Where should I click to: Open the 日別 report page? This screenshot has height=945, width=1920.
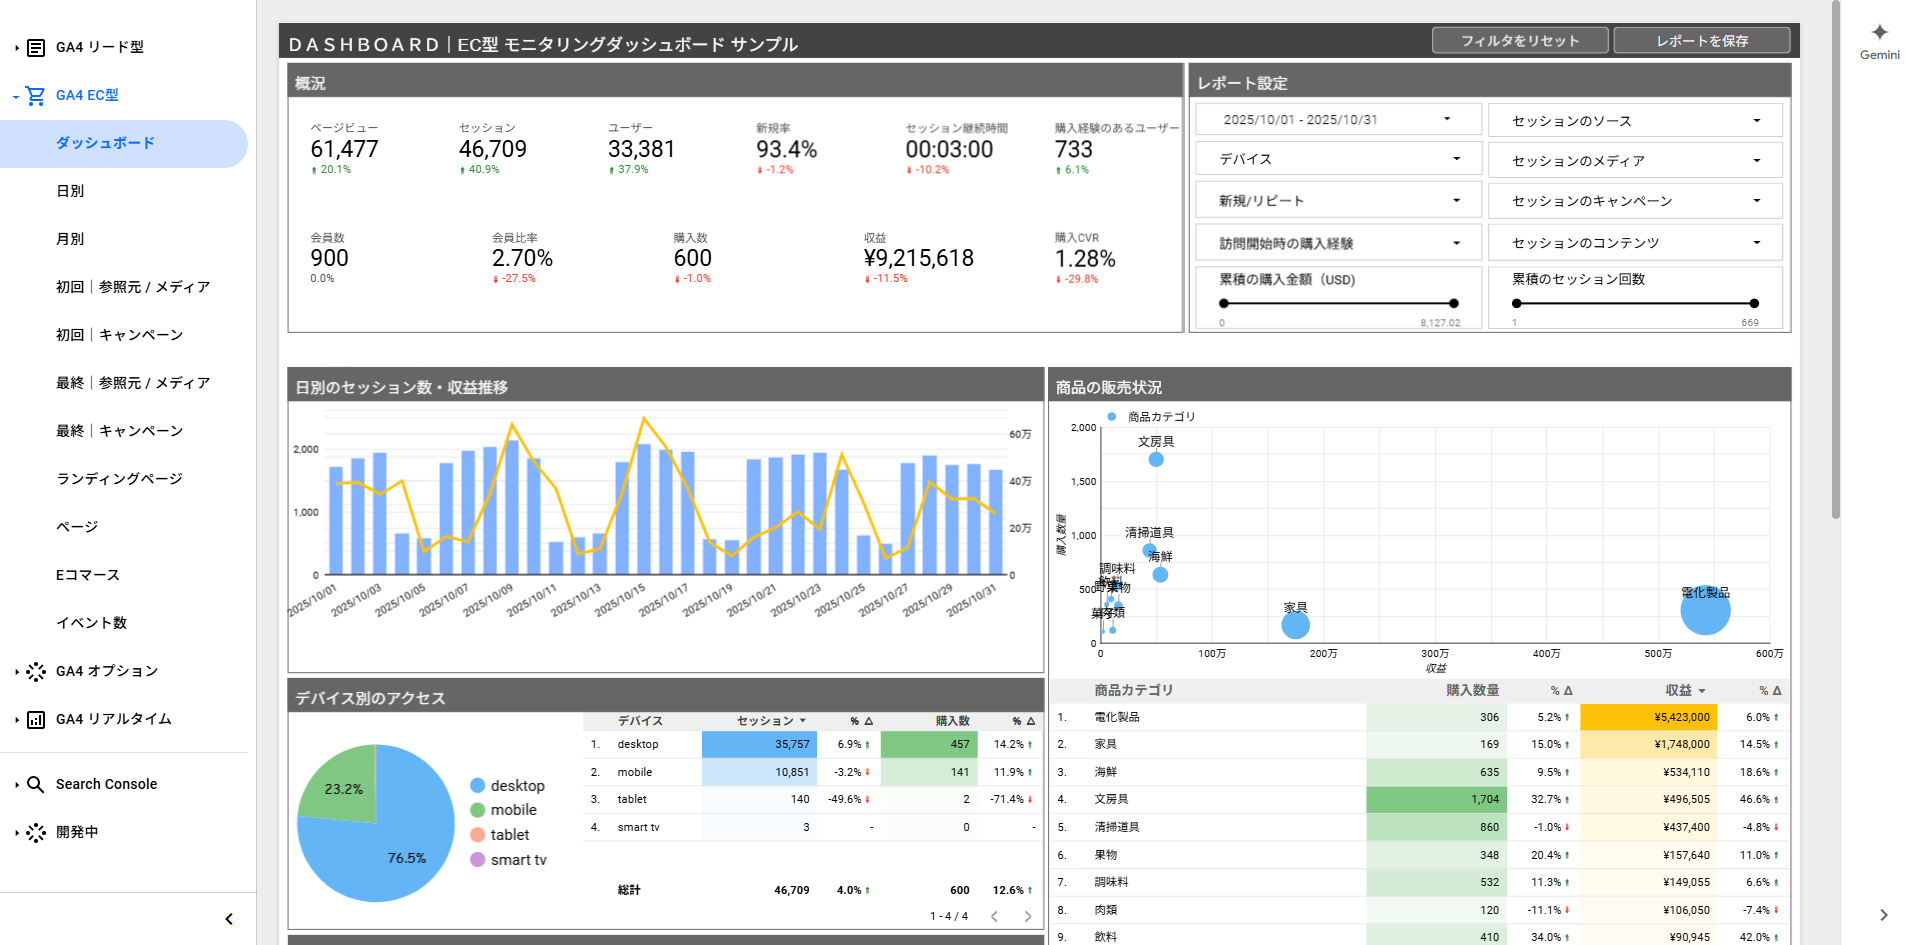70,191
